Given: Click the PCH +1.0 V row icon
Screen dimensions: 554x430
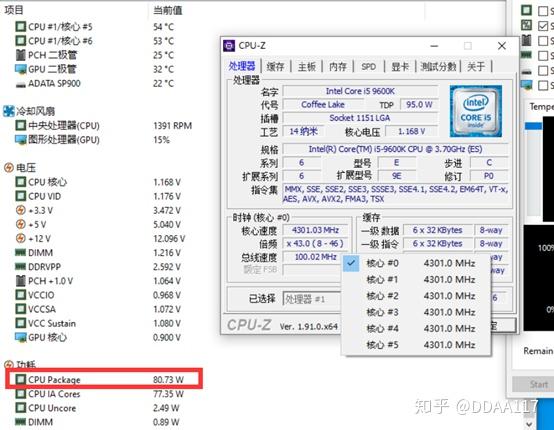Looking at the screenshot, I should [21, 281].
